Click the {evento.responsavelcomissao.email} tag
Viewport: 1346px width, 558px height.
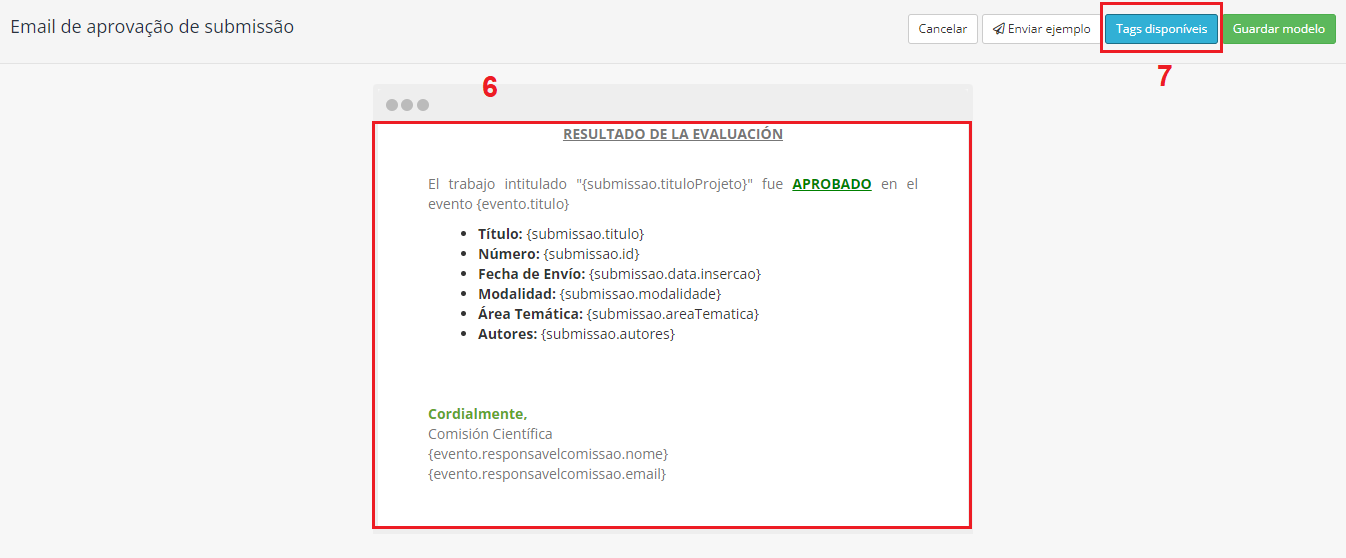[547, 474]
